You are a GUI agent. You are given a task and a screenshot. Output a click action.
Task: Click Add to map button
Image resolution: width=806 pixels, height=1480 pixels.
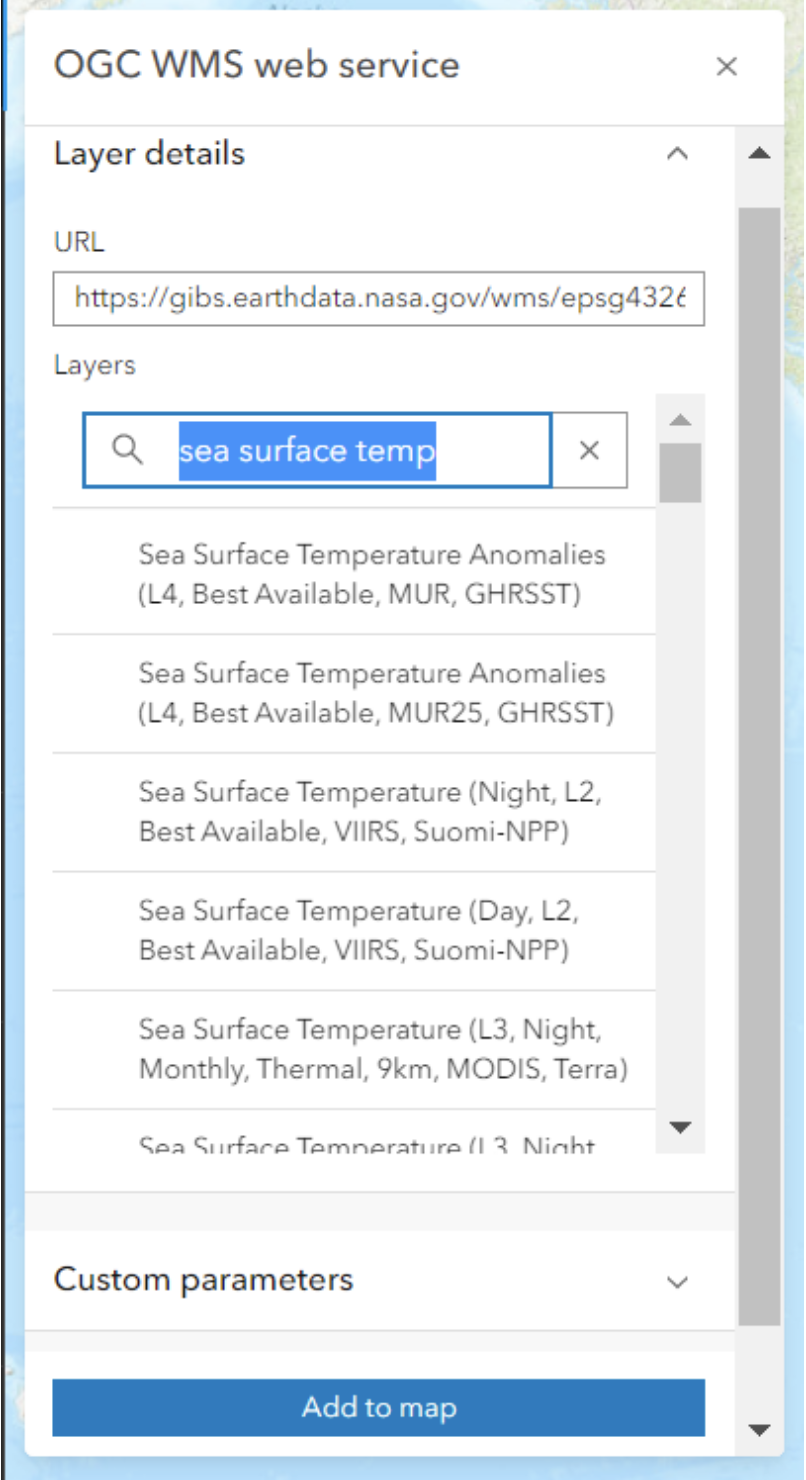[379, 1408]
